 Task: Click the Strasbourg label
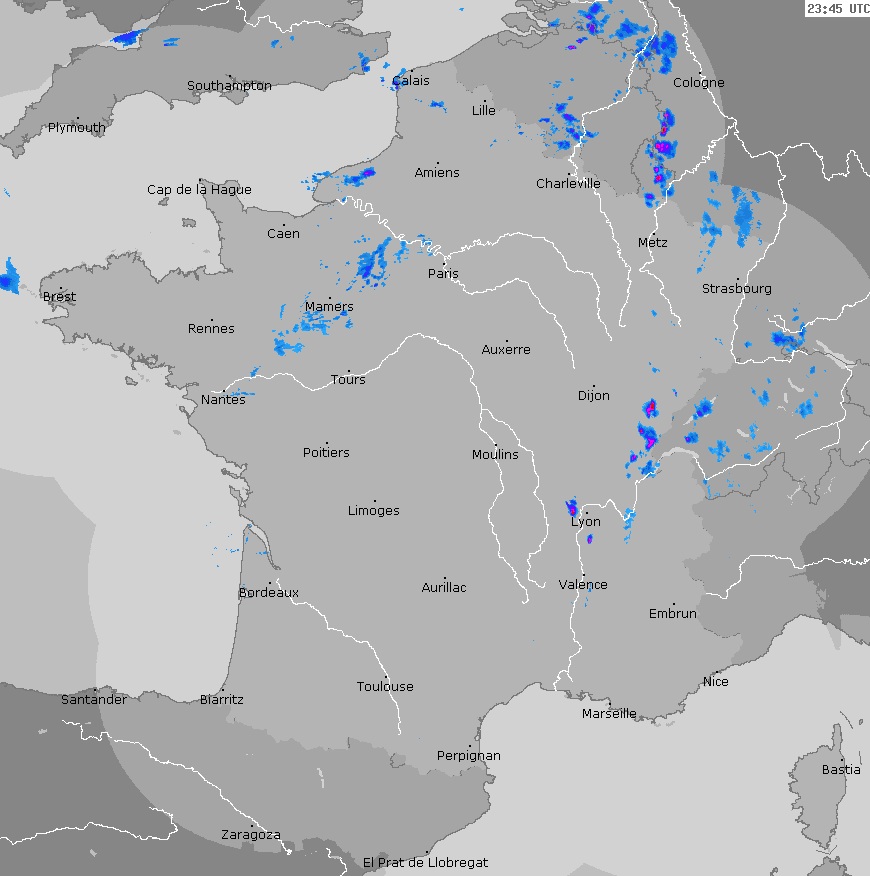736,289
